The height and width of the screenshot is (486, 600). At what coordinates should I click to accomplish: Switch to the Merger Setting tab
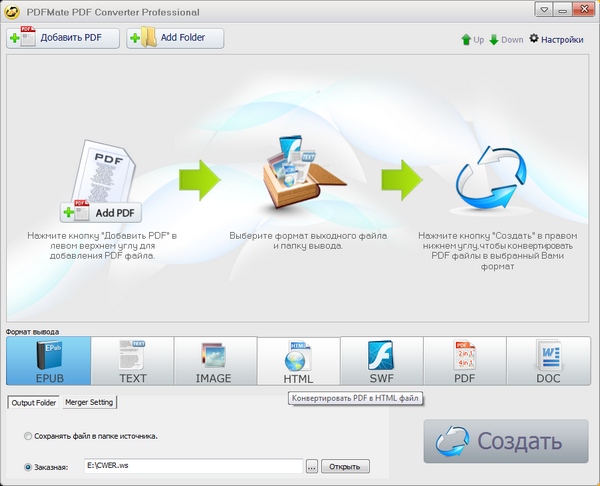tap(89, 402)
